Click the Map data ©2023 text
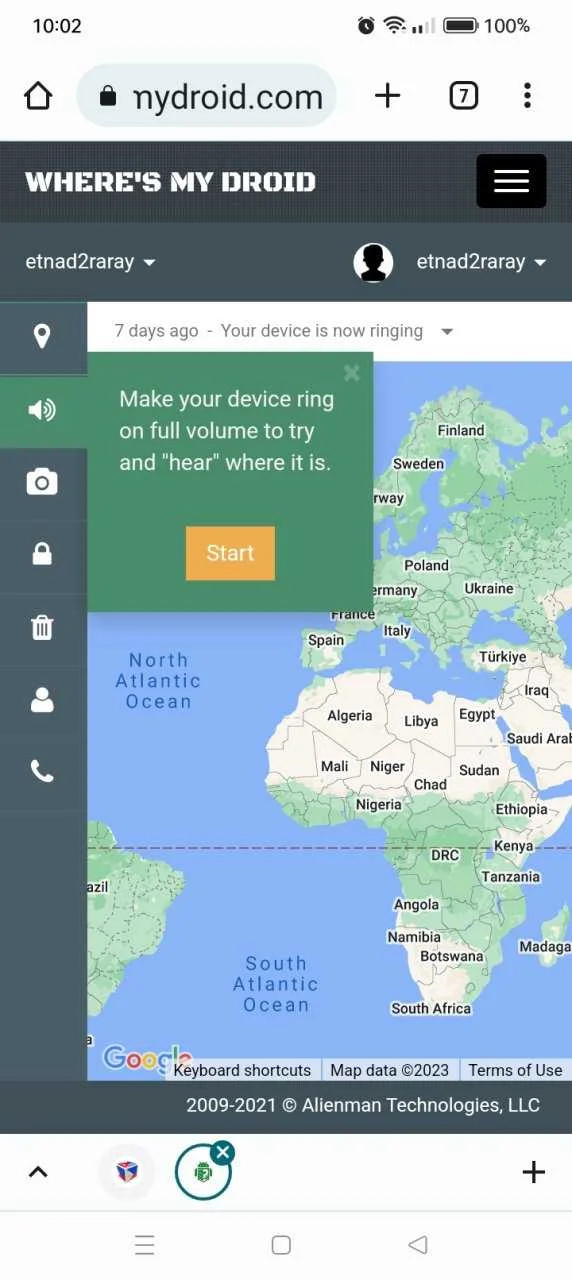572x1280 pixels. point(390,1070)
